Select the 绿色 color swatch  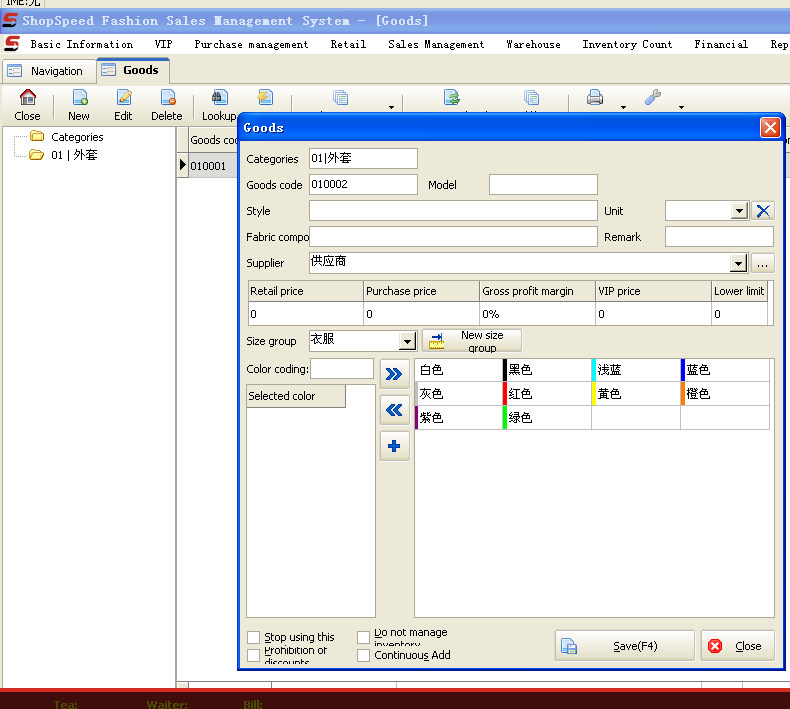pos(547,417)
